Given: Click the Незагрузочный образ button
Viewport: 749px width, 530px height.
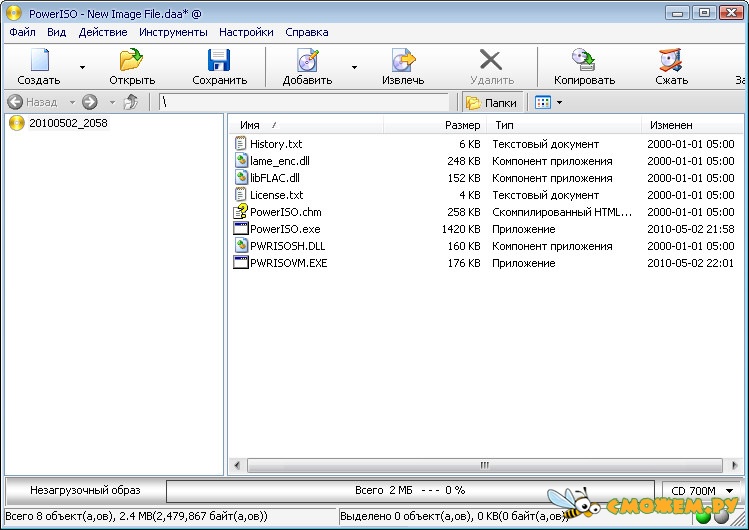Looking at the screenshot, I should tap(86, 490).
